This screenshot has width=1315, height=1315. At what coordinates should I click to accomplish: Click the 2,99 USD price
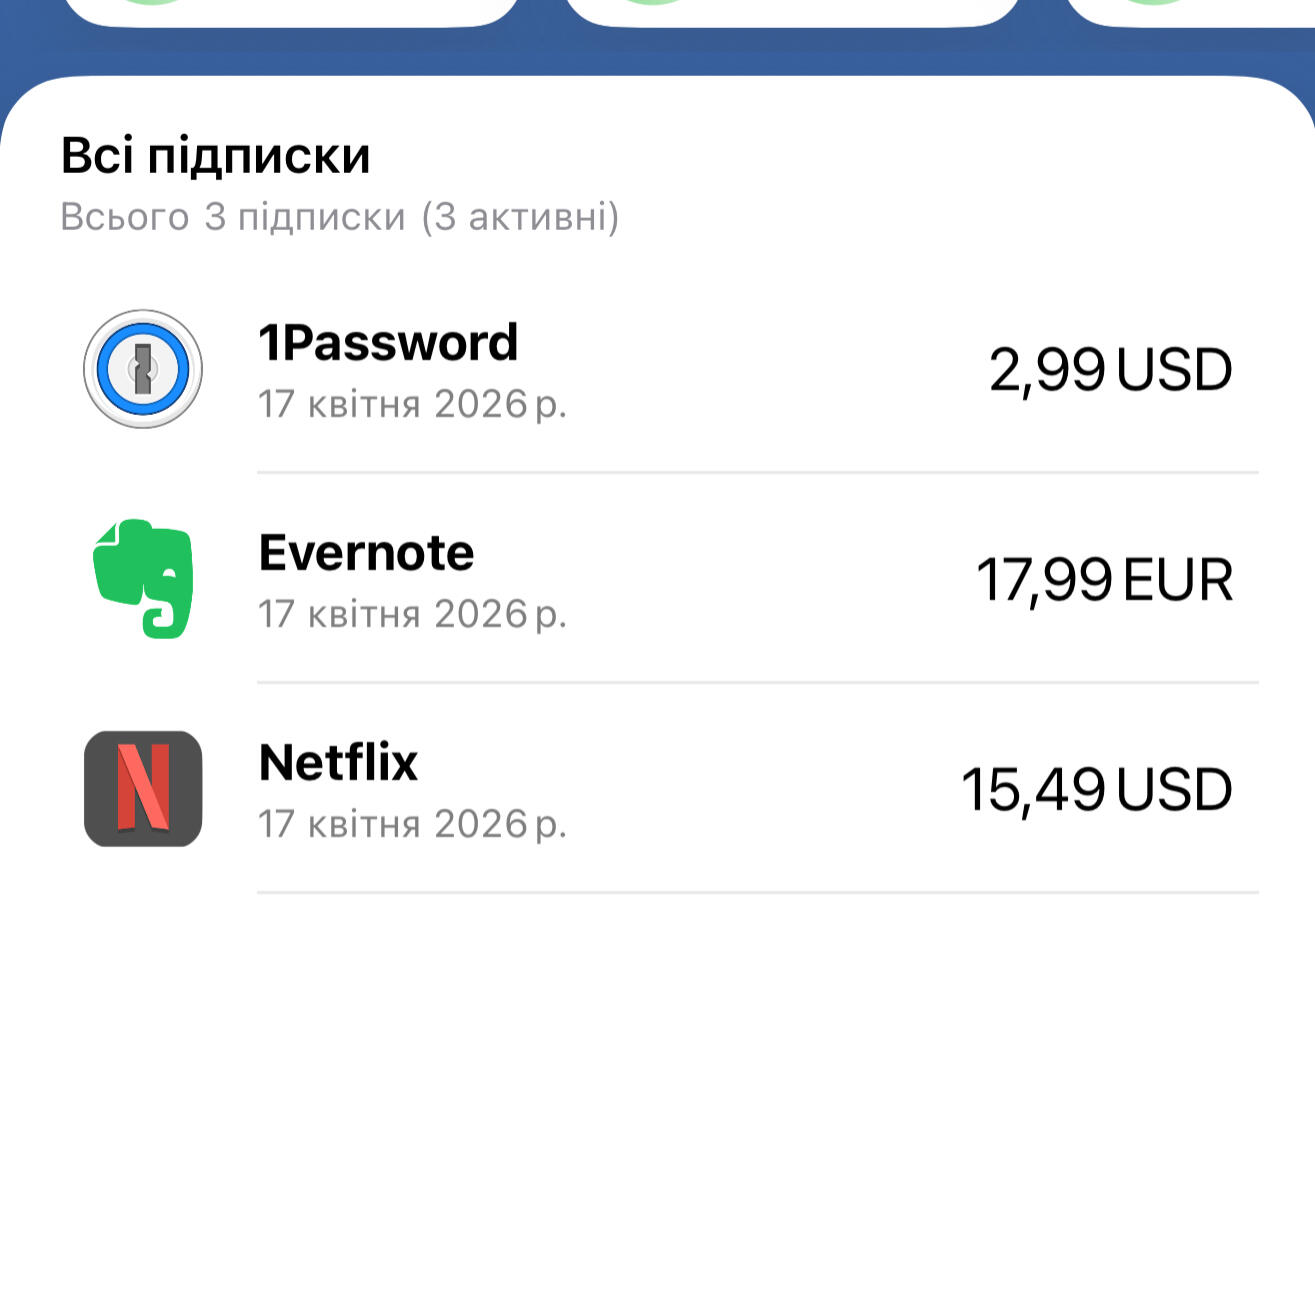pyautogui.click(x=1110, y=370)
